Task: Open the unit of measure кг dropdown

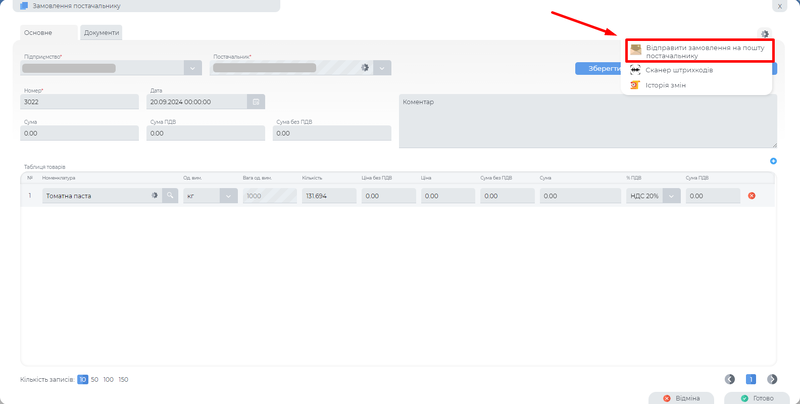Action: tap(228, 196)
